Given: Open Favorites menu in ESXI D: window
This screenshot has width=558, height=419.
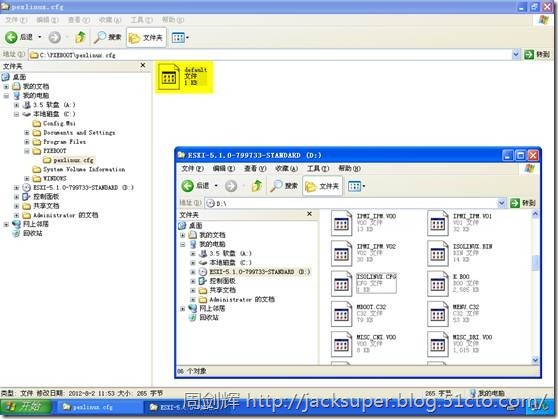Looking at the screenshot, I should [286, 168].
